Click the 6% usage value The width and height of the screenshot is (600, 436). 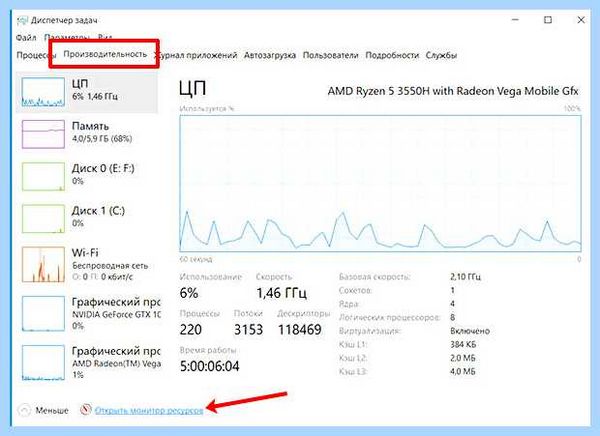pos(189,293)
